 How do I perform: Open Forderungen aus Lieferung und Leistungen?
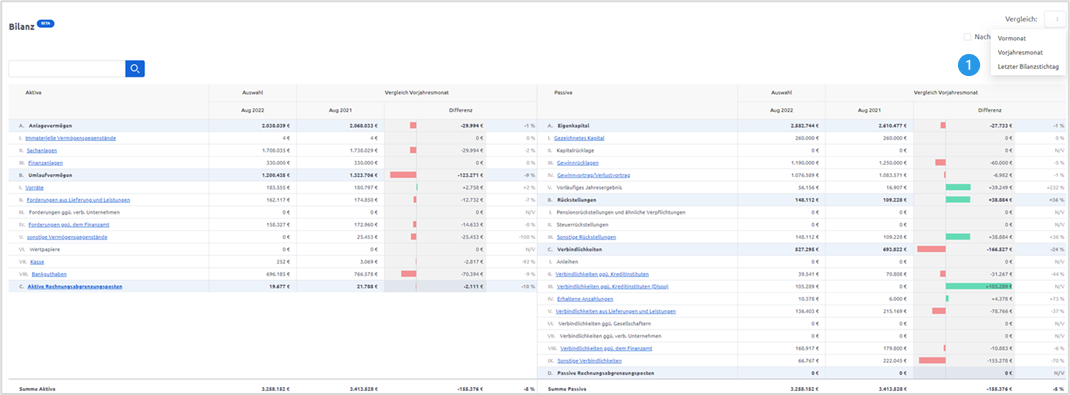point(78,200)
